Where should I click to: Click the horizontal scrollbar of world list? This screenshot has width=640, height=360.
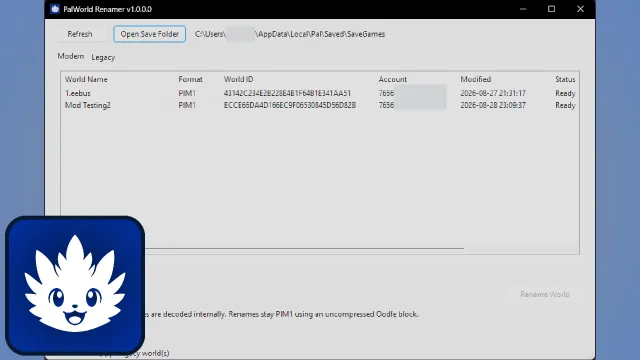[x=304, y=248]
